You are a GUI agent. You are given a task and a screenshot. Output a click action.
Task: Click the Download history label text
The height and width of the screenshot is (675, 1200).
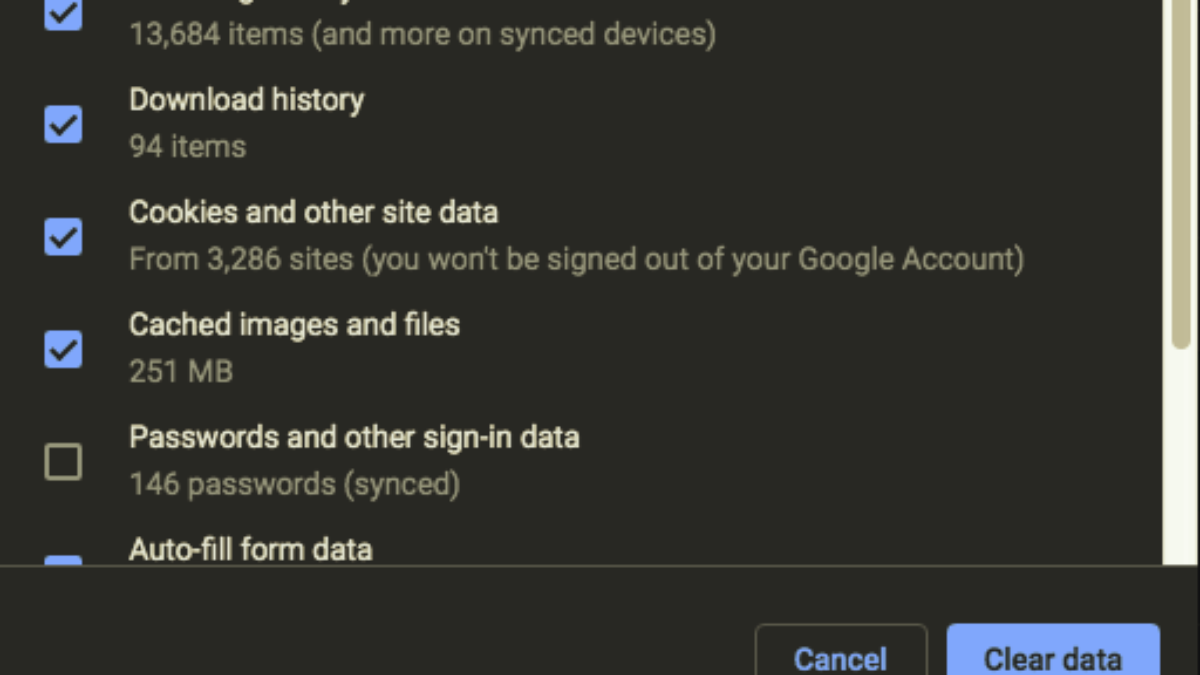point(246,100)
